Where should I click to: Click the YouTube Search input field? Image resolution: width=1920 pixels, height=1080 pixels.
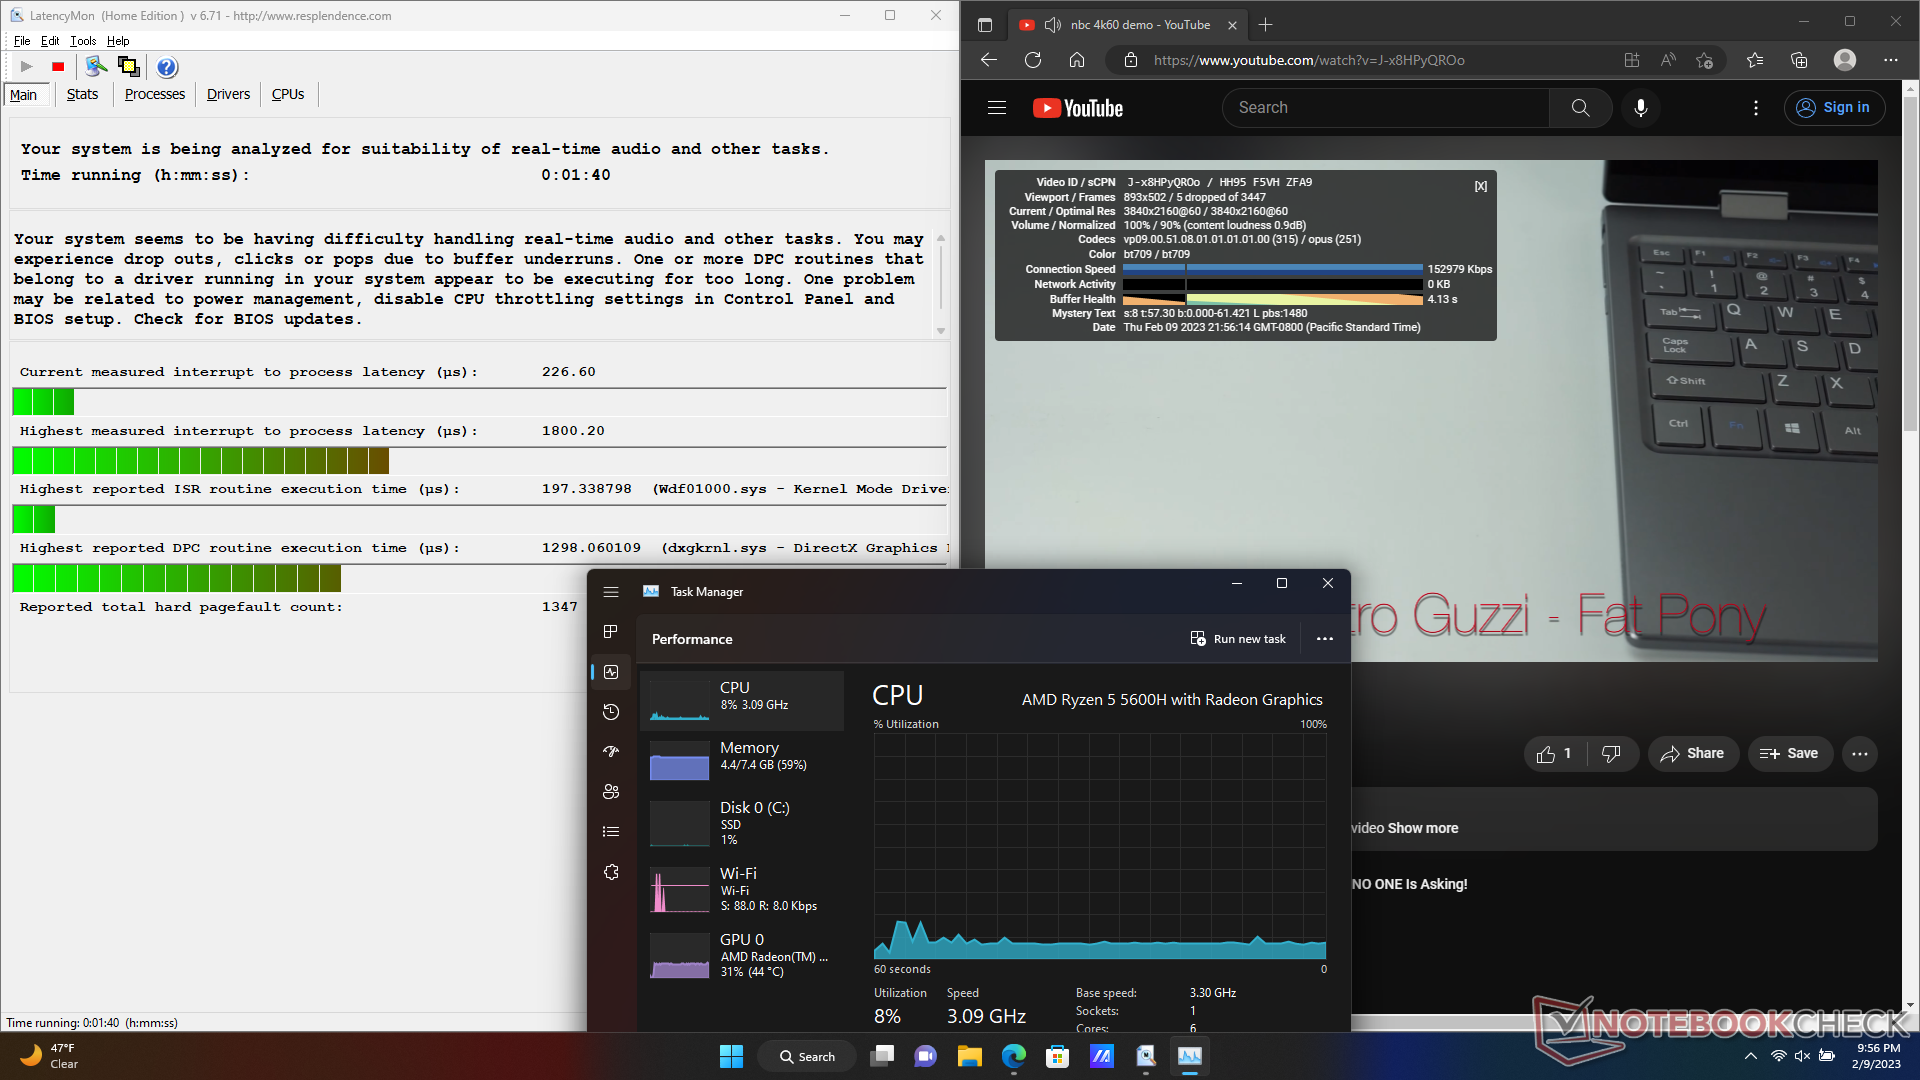[1385, 108]
